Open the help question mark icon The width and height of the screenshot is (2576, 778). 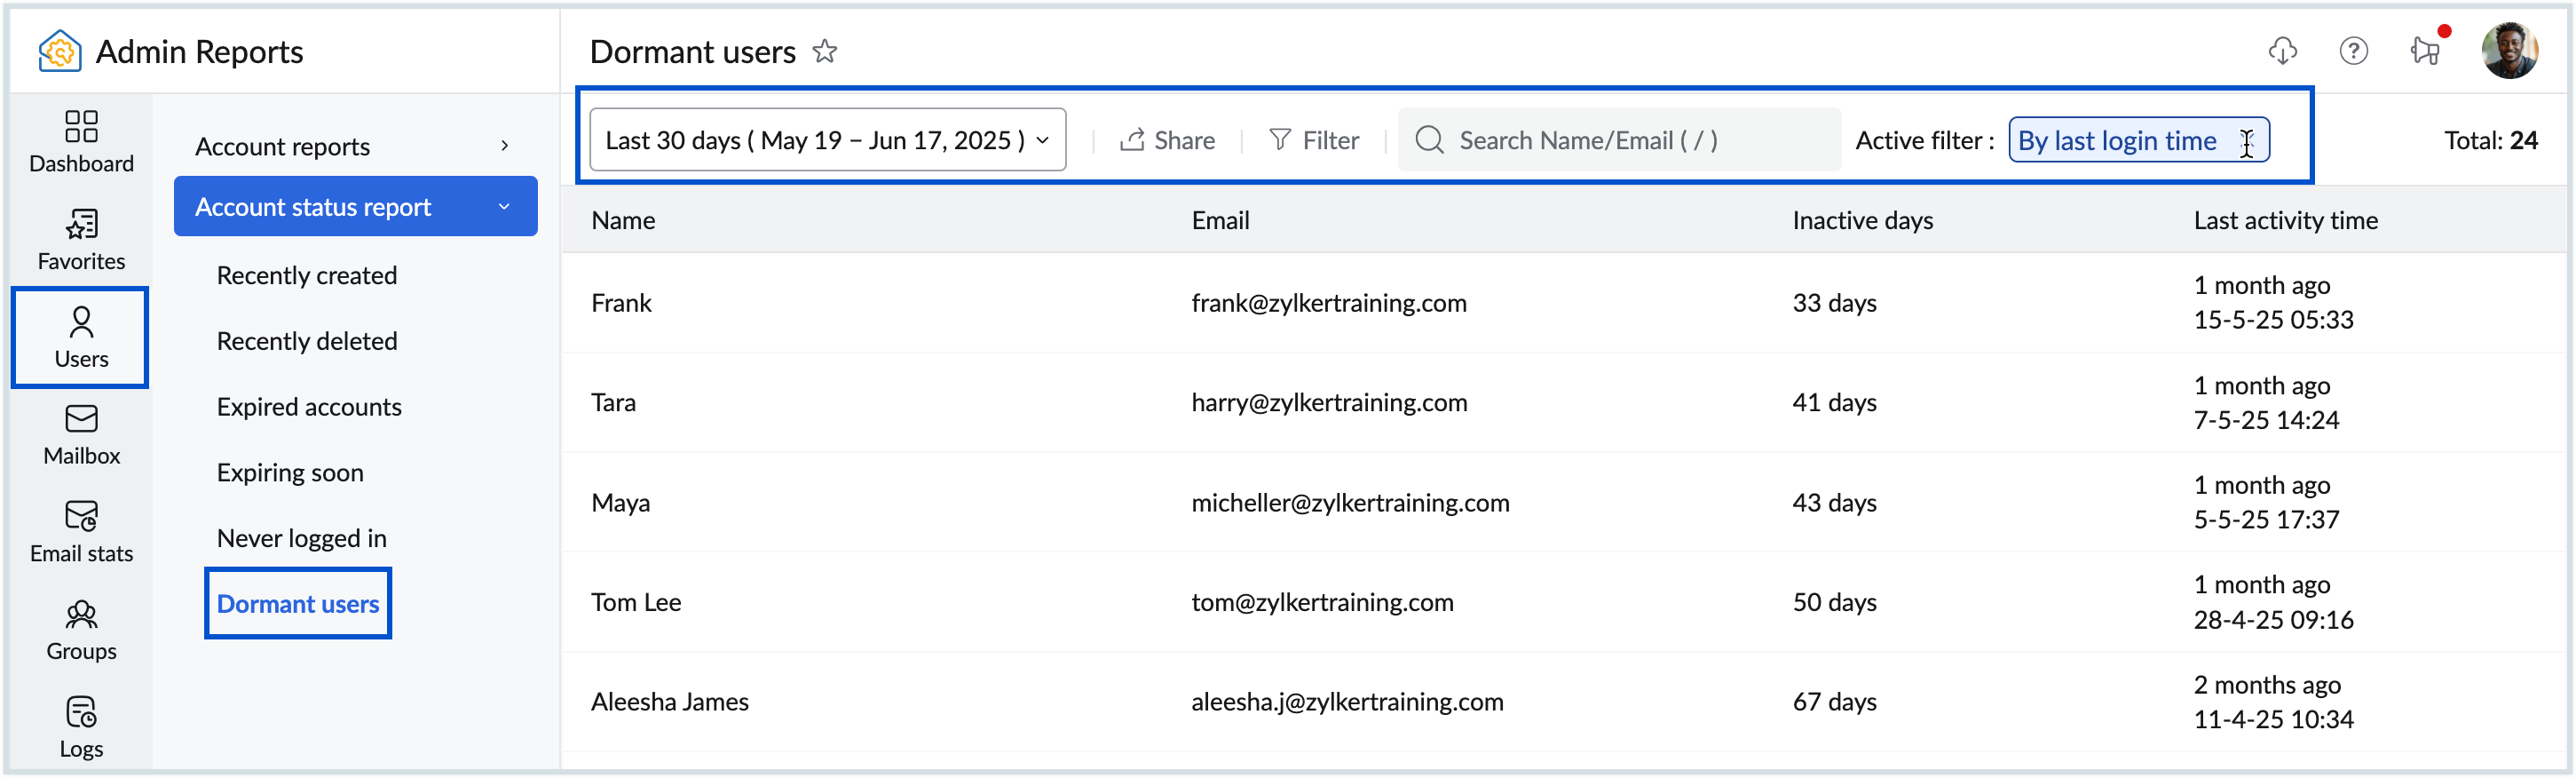(x=2353, y=51)
